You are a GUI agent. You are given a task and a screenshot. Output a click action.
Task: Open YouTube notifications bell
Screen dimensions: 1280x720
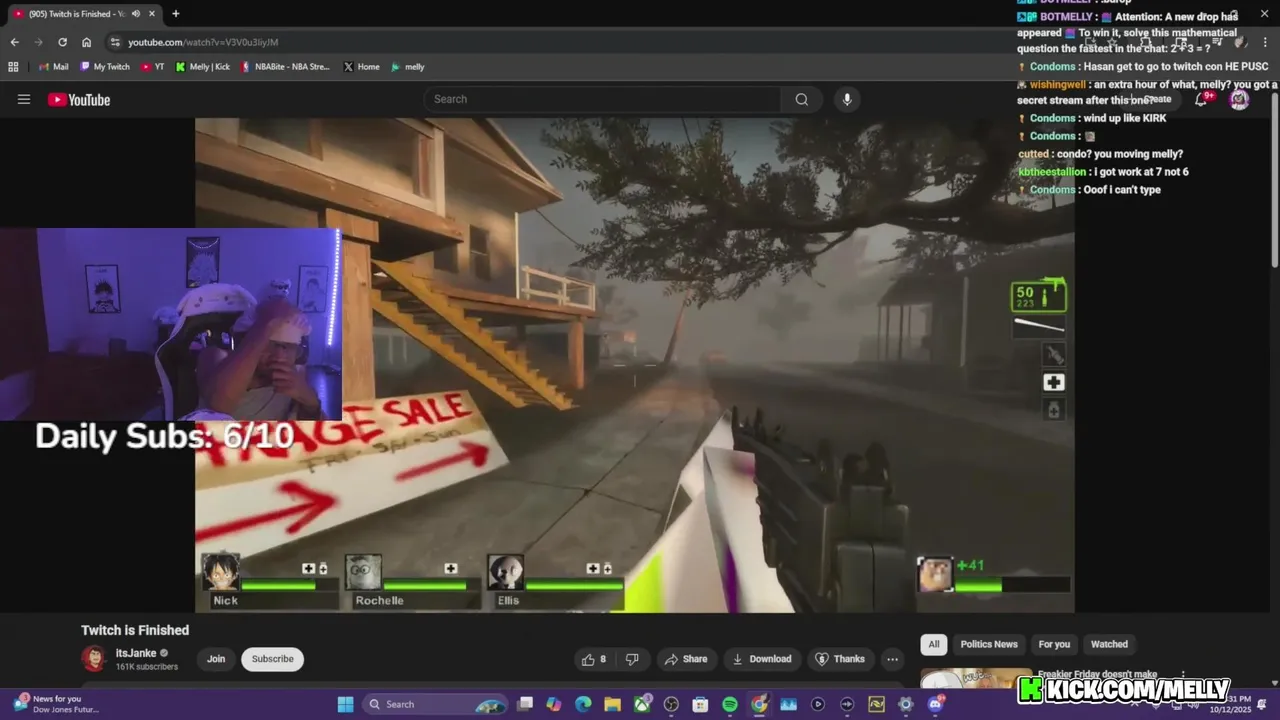[1202, 99]
